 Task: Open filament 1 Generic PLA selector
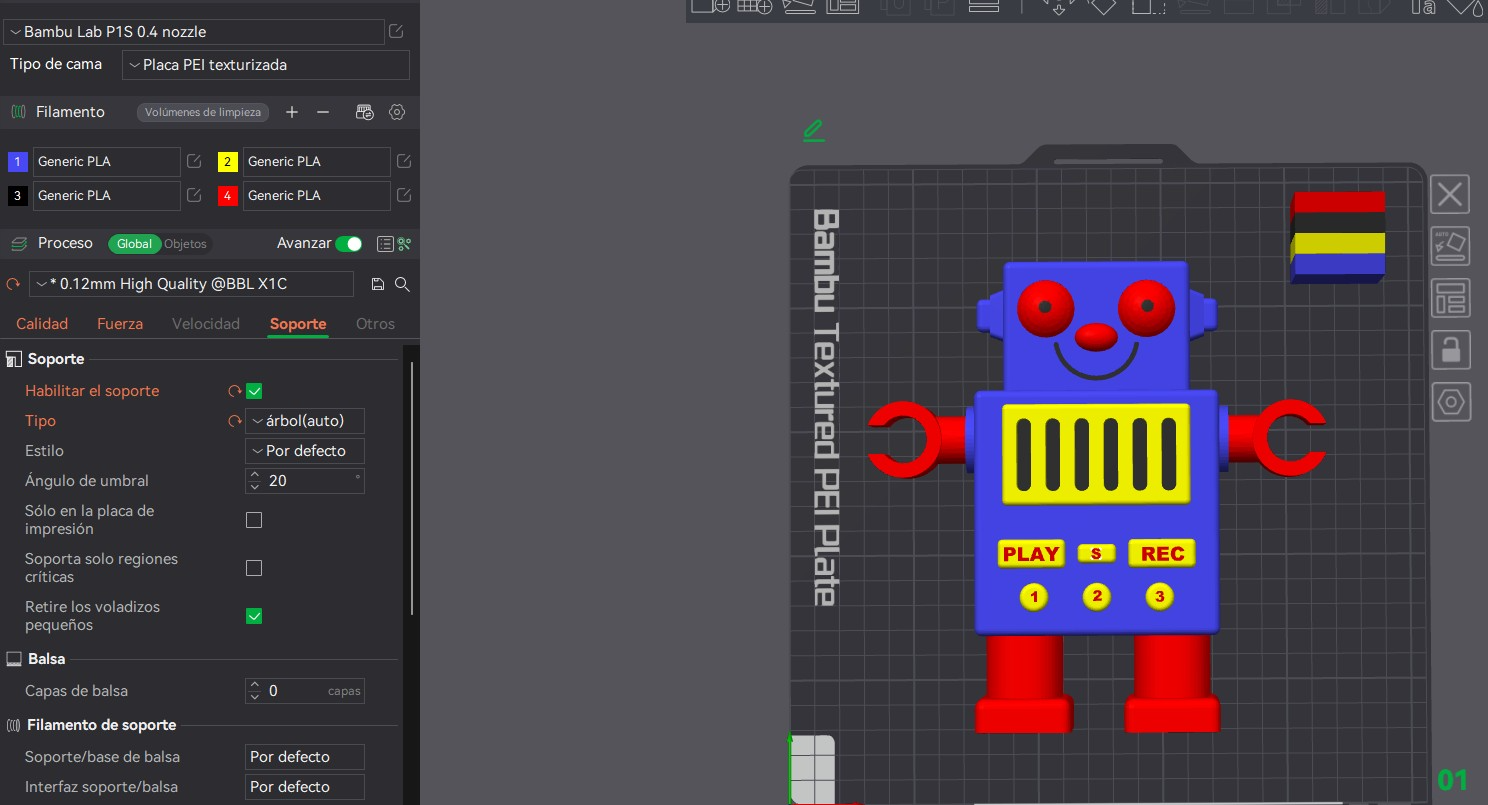(x=106, y=161)
